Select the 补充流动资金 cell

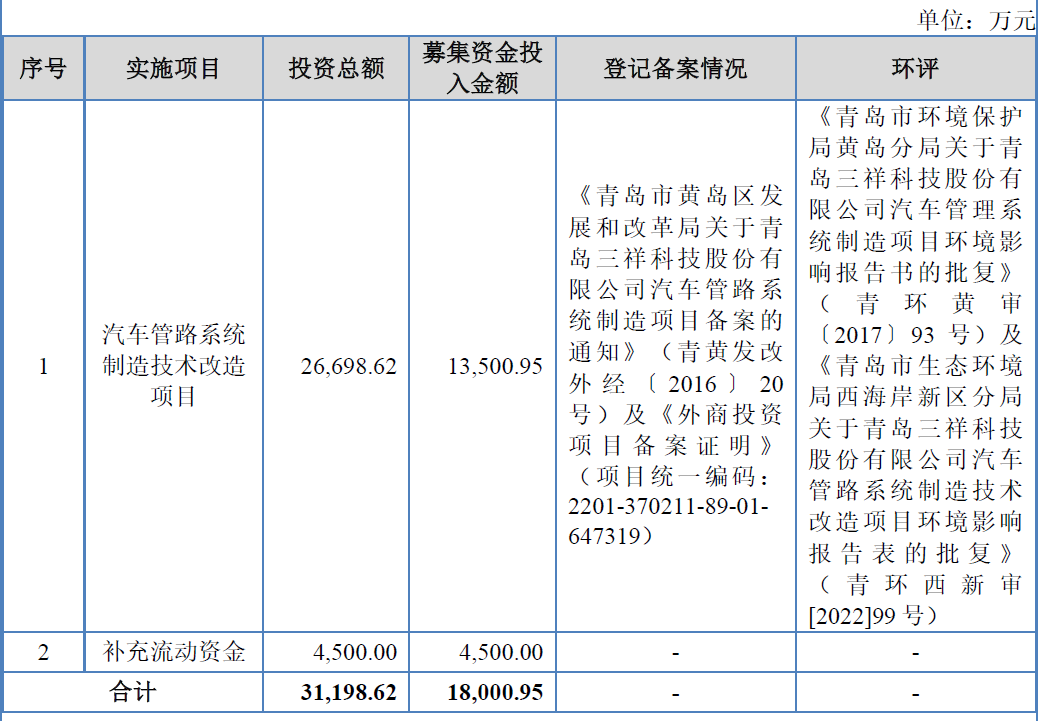(x=174, y=652)
